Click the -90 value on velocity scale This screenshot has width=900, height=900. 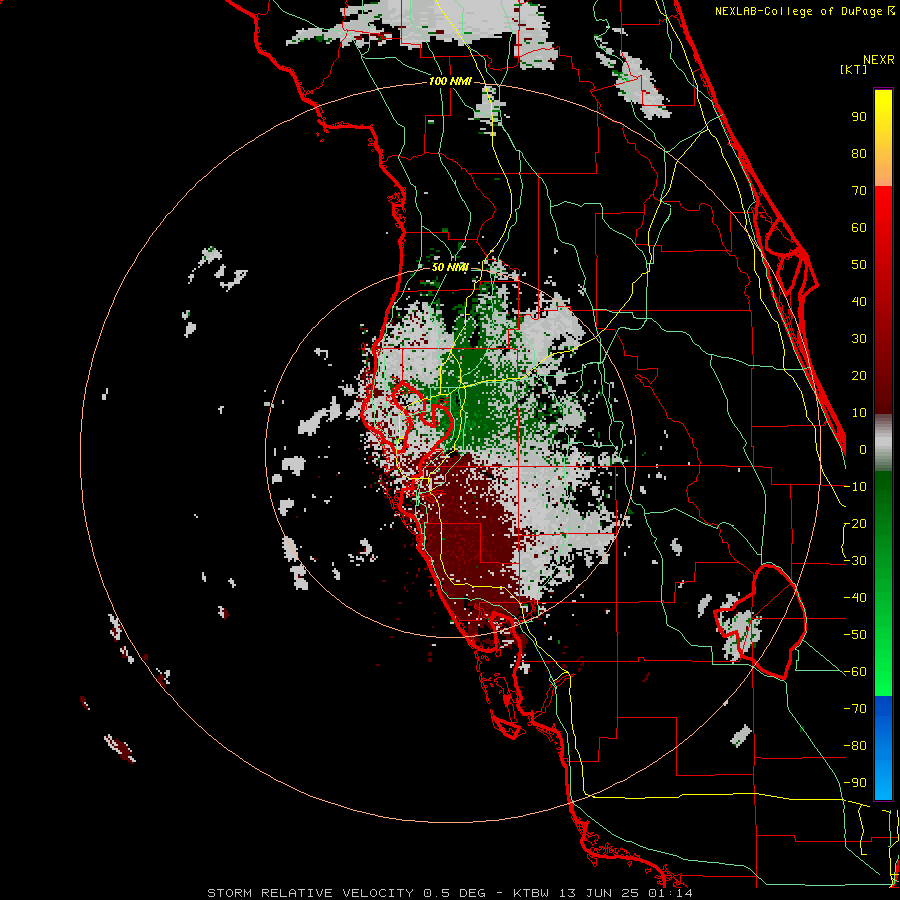[x=855, y=783]
